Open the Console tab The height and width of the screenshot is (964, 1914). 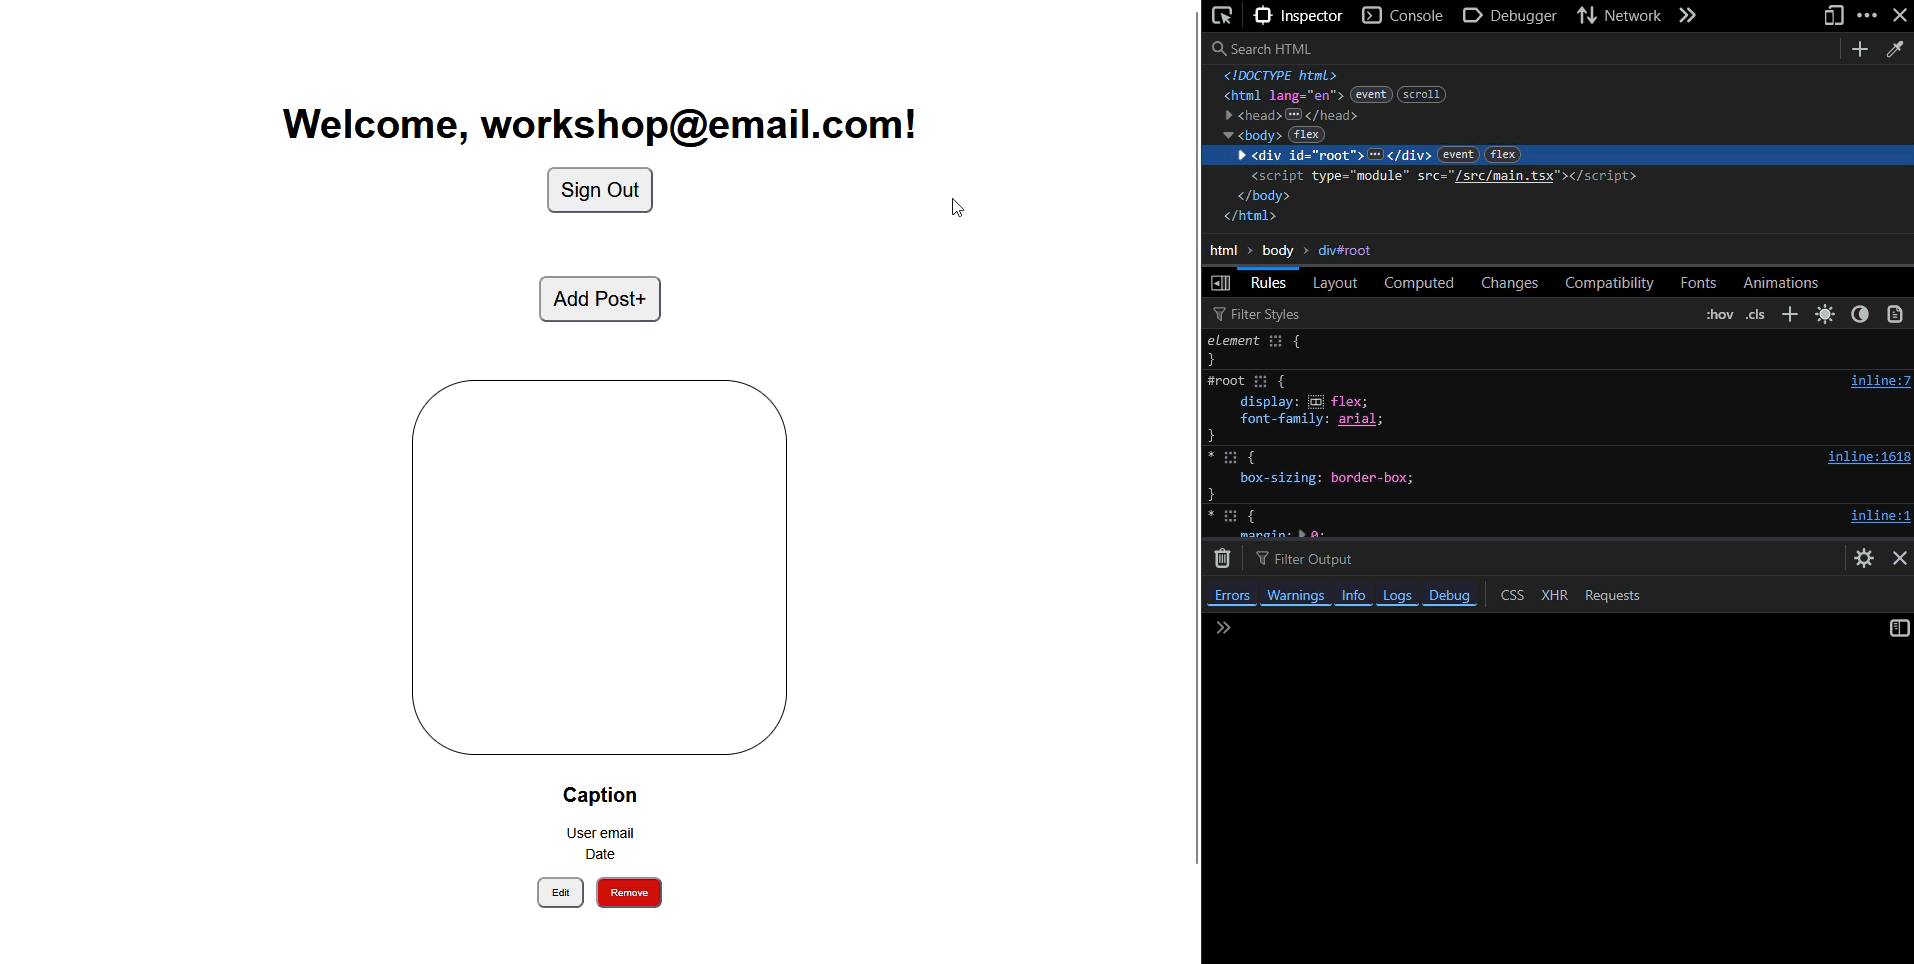click(x=1403, y=15)
